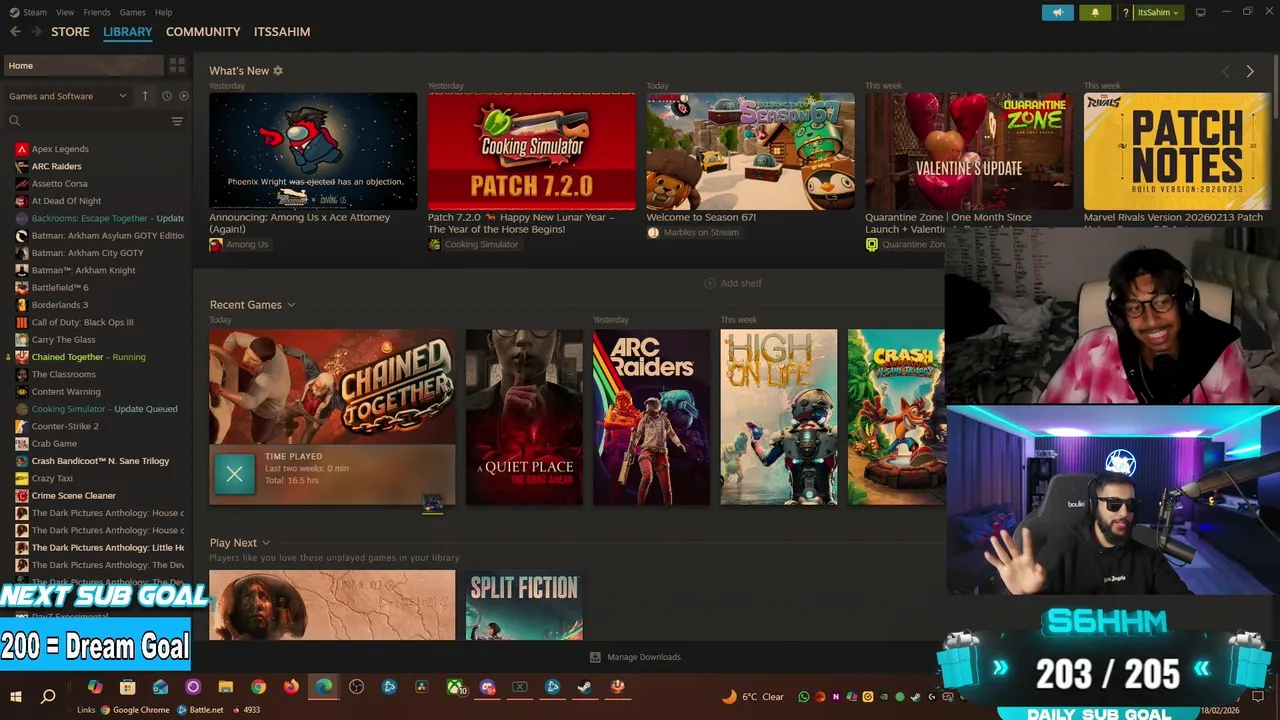
Task: Open What's New settings gear
Action: coord(278,71)
